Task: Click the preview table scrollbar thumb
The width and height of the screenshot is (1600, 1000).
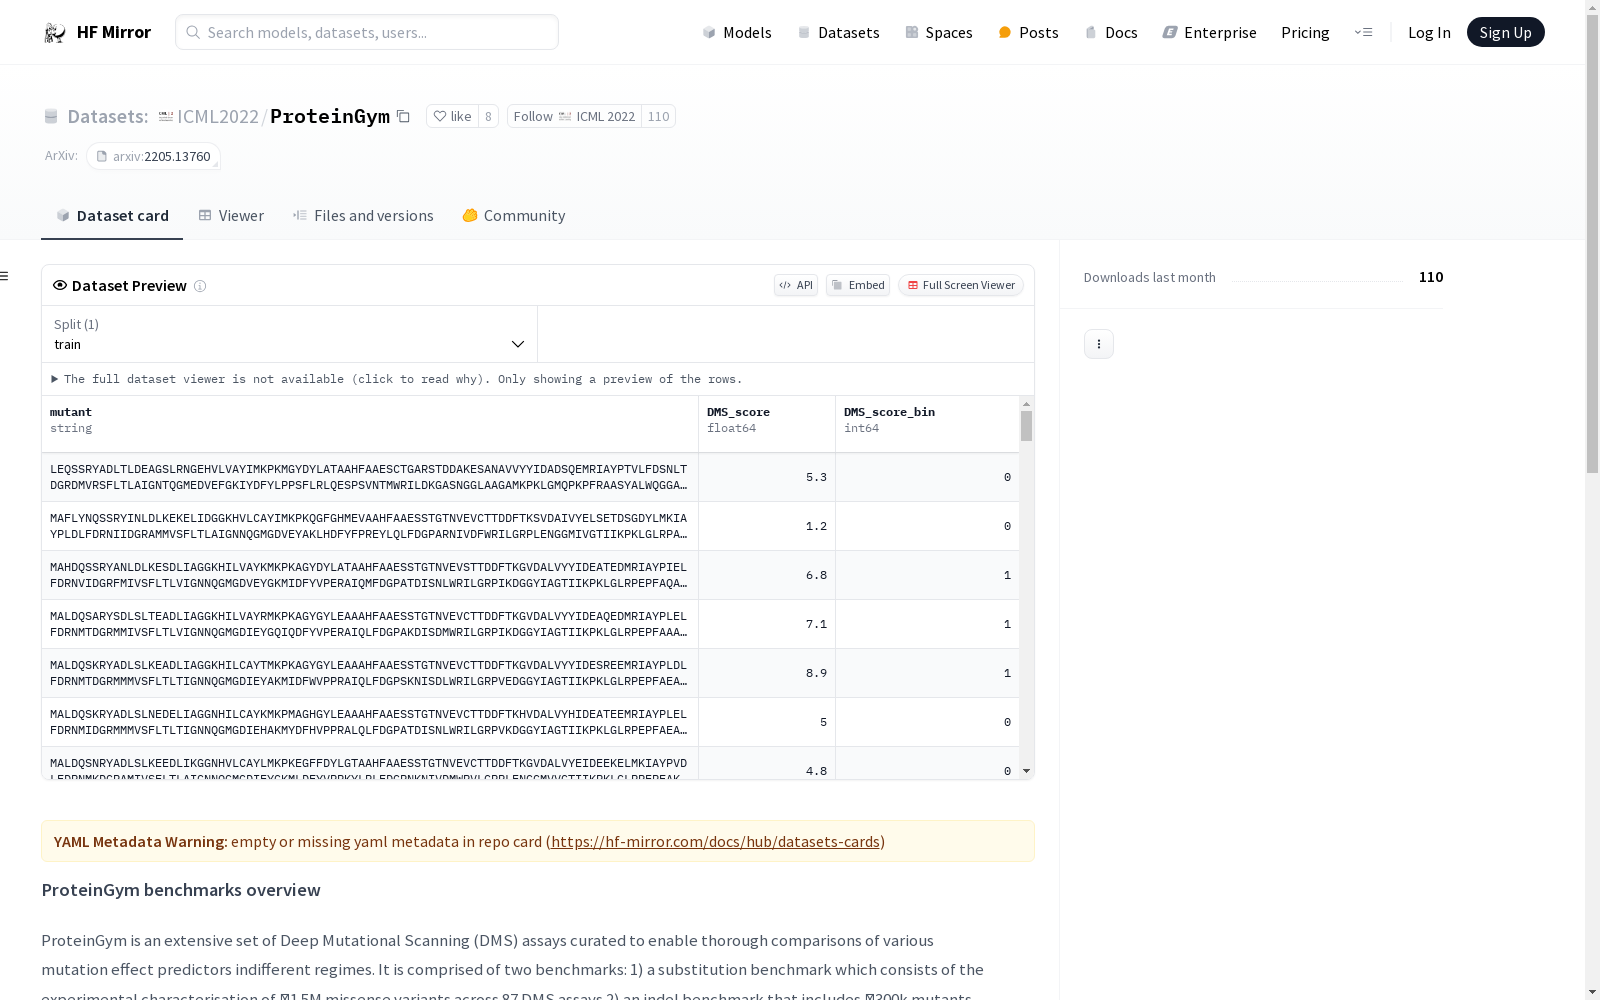Action: pos(1026,426)
